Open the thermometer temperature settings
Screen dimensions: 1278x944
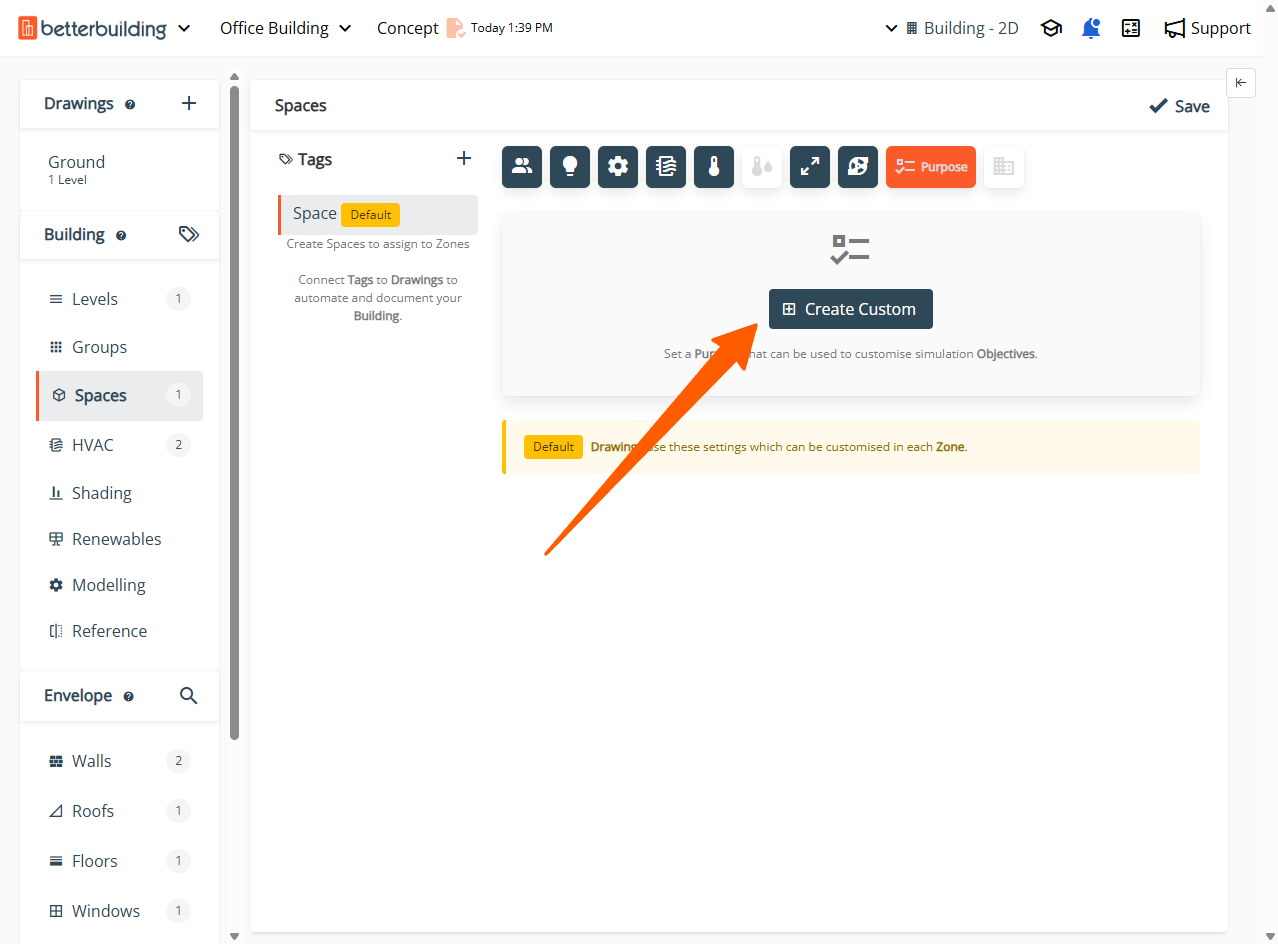coord(714,167)
